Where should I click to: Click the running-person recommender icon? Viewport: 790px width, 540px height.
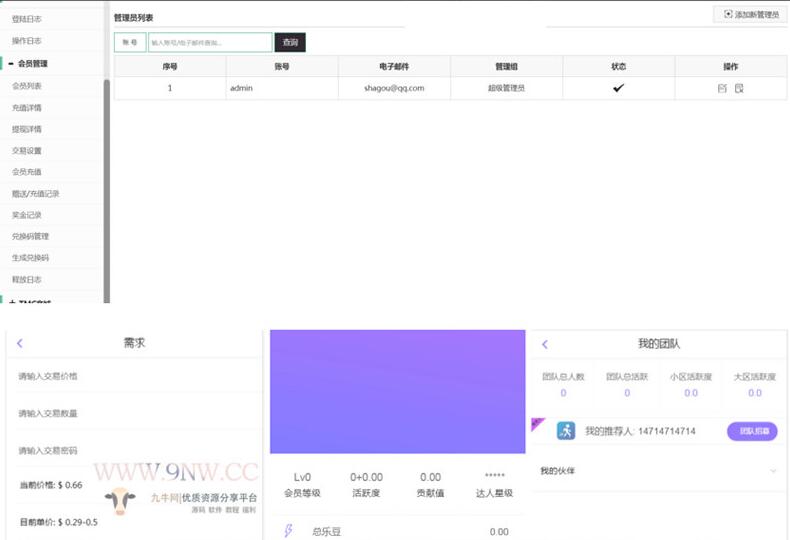coord(565,431)
